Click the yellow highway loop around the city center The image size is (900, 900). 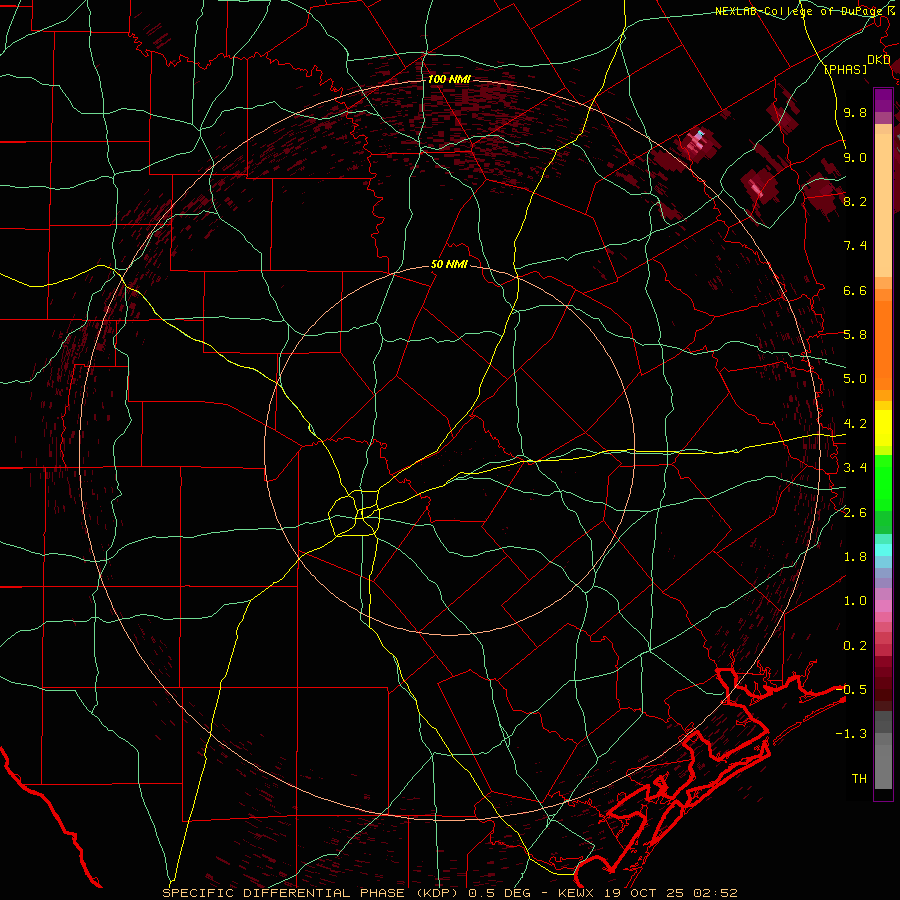click(354, 513)
